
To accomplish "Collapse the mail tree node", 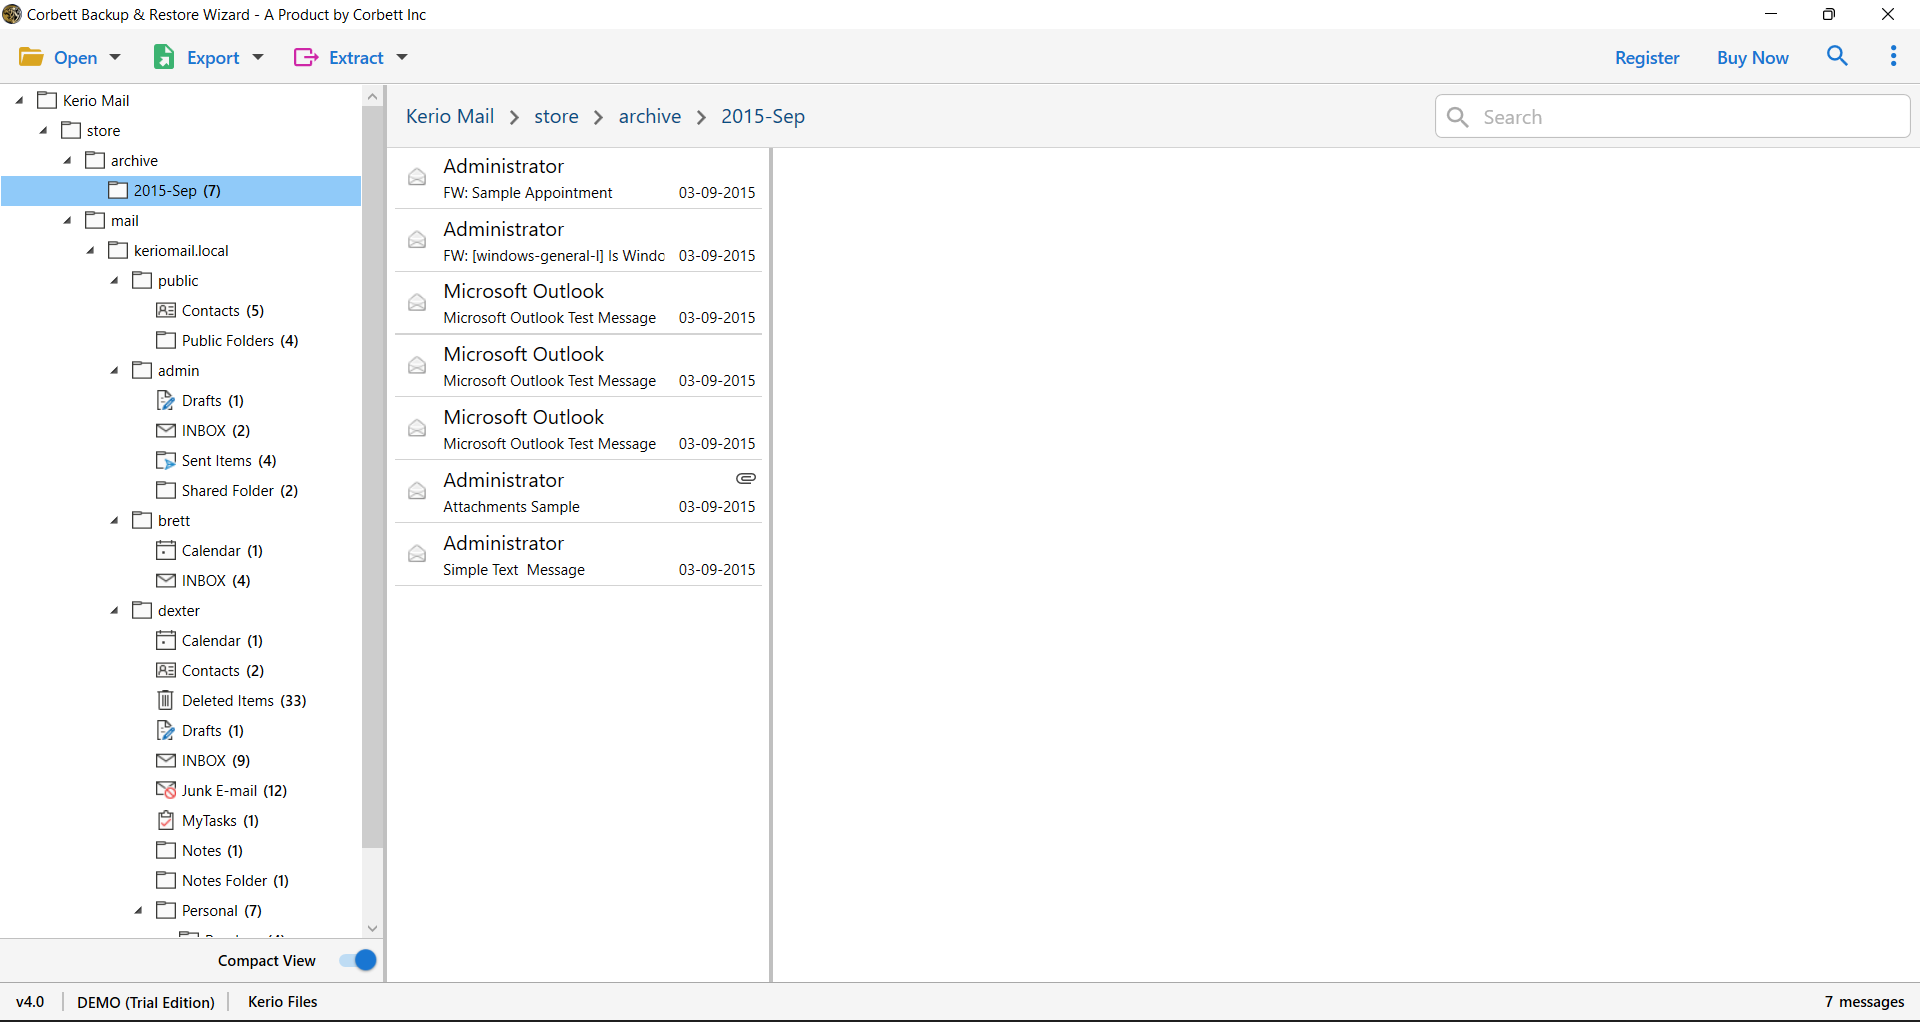I will click(x=68, y=220).
